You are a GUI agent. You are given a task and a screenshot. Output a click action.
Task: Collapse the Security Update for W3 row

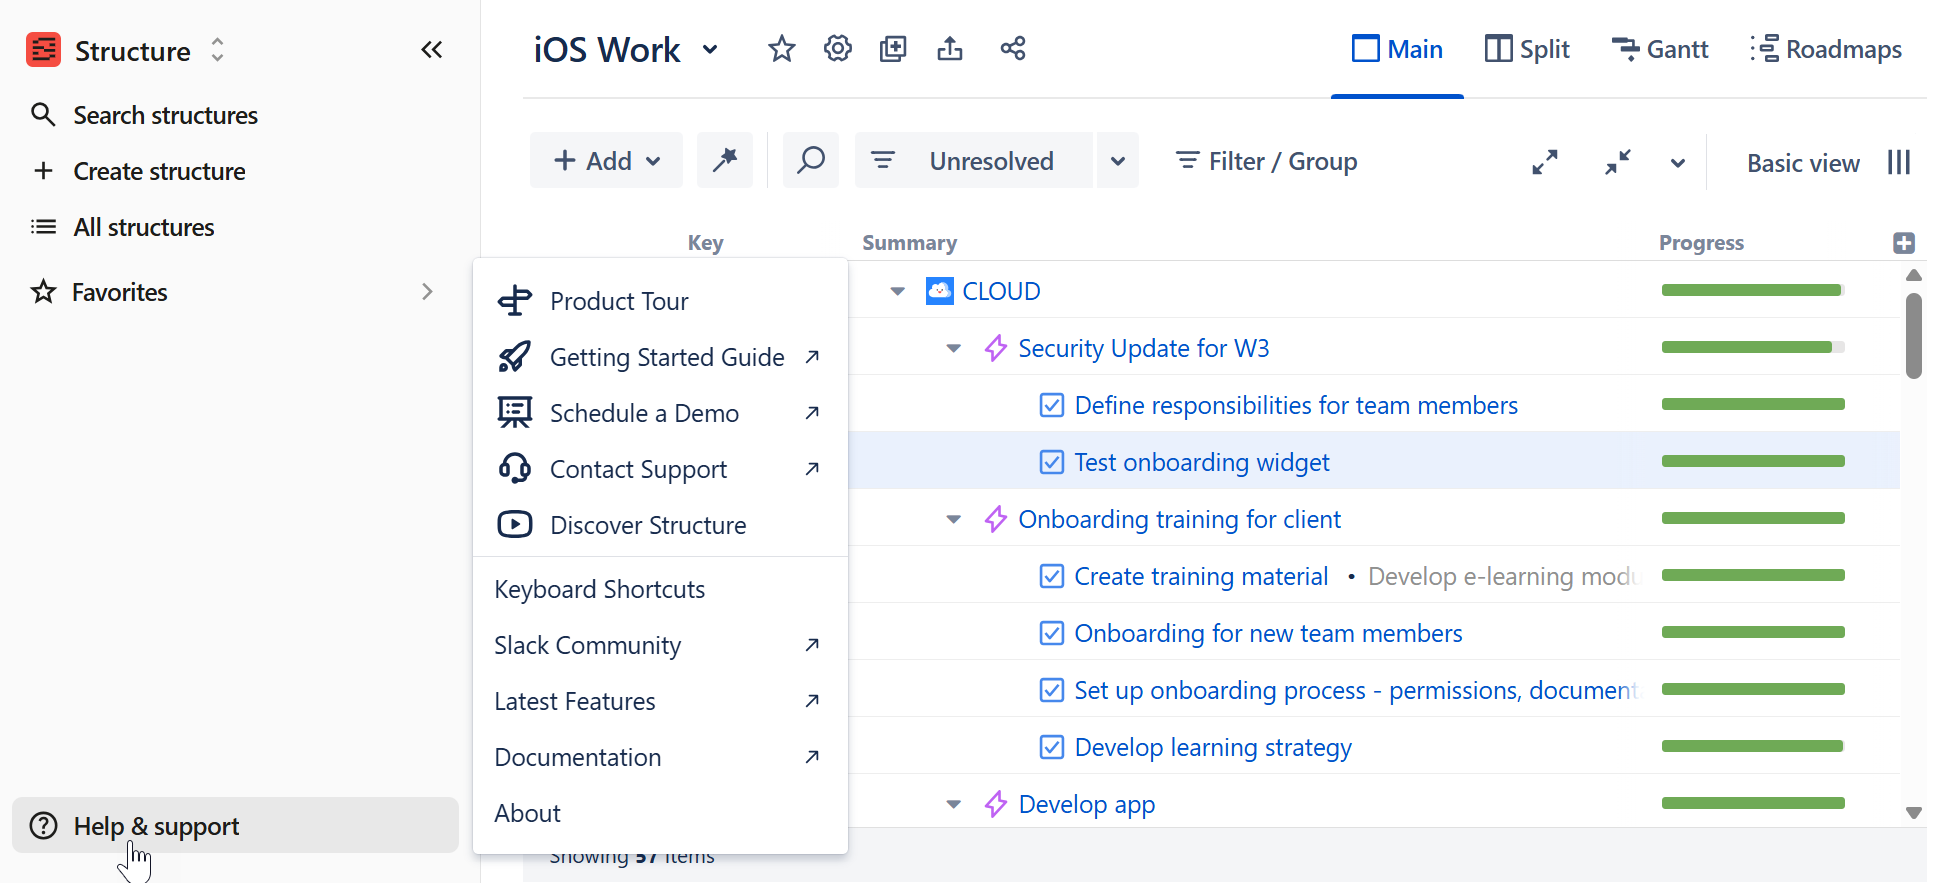954,348
